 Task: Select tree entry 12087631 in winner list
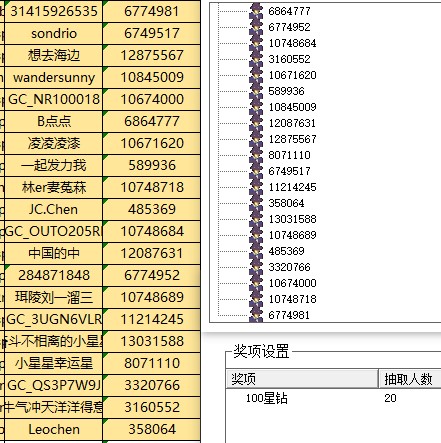click(292, 123)
